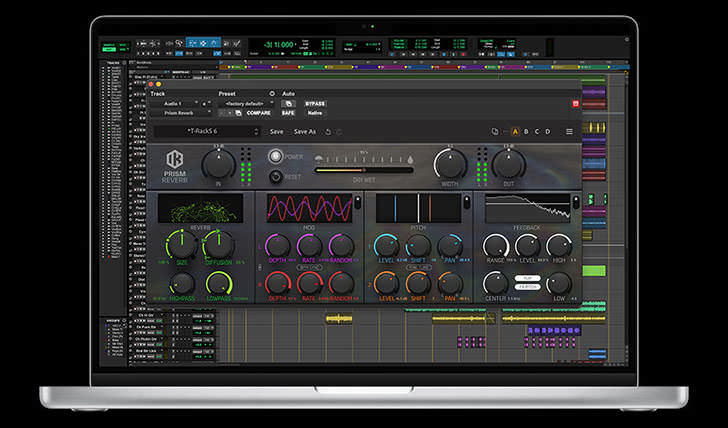Open the plugin hamburger menu
Screen dimensions: 728x428
point(569,132)
